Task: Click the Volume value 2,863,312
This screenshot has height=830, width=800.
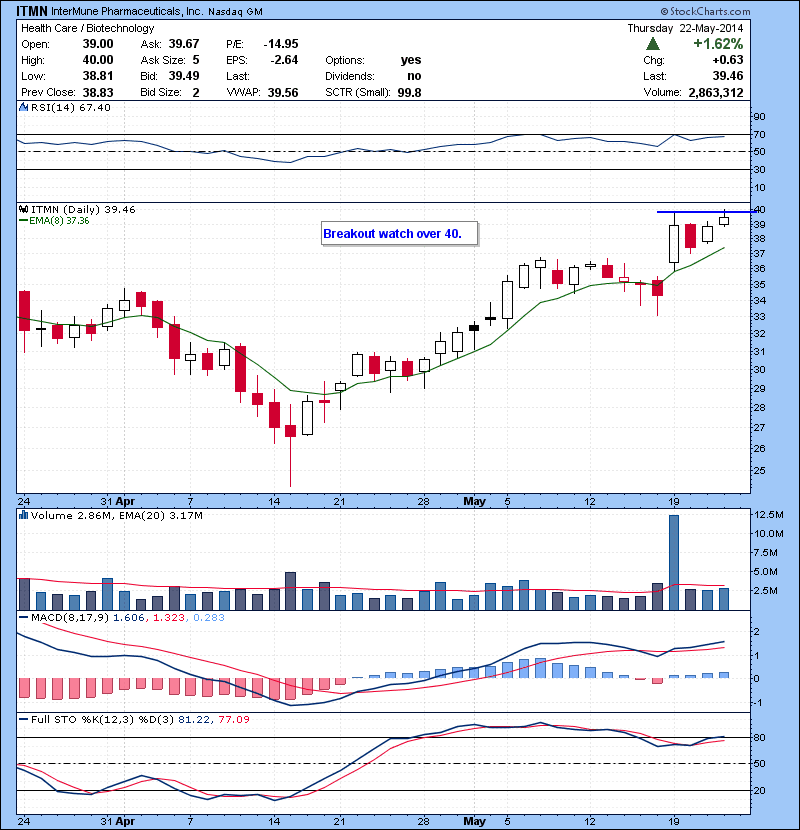Action: pos(716,93)
